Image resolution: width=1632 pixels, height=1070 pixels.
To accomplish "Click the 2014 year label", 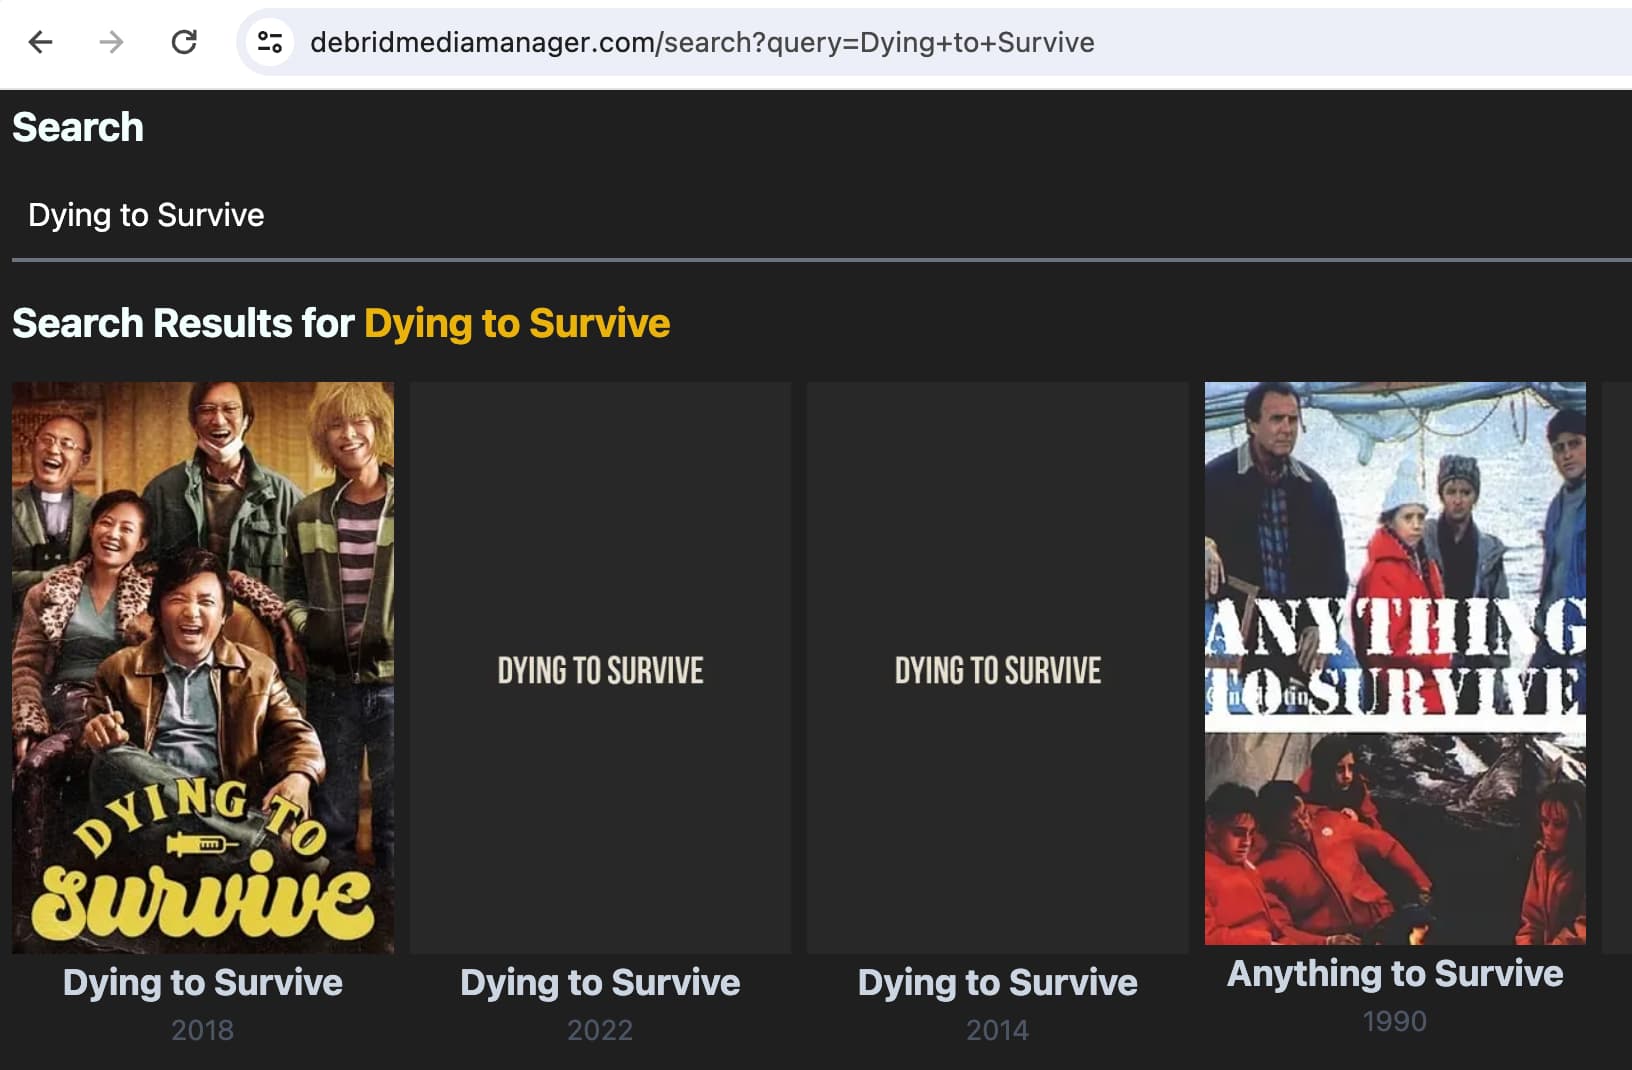I will coord(997,1030).
